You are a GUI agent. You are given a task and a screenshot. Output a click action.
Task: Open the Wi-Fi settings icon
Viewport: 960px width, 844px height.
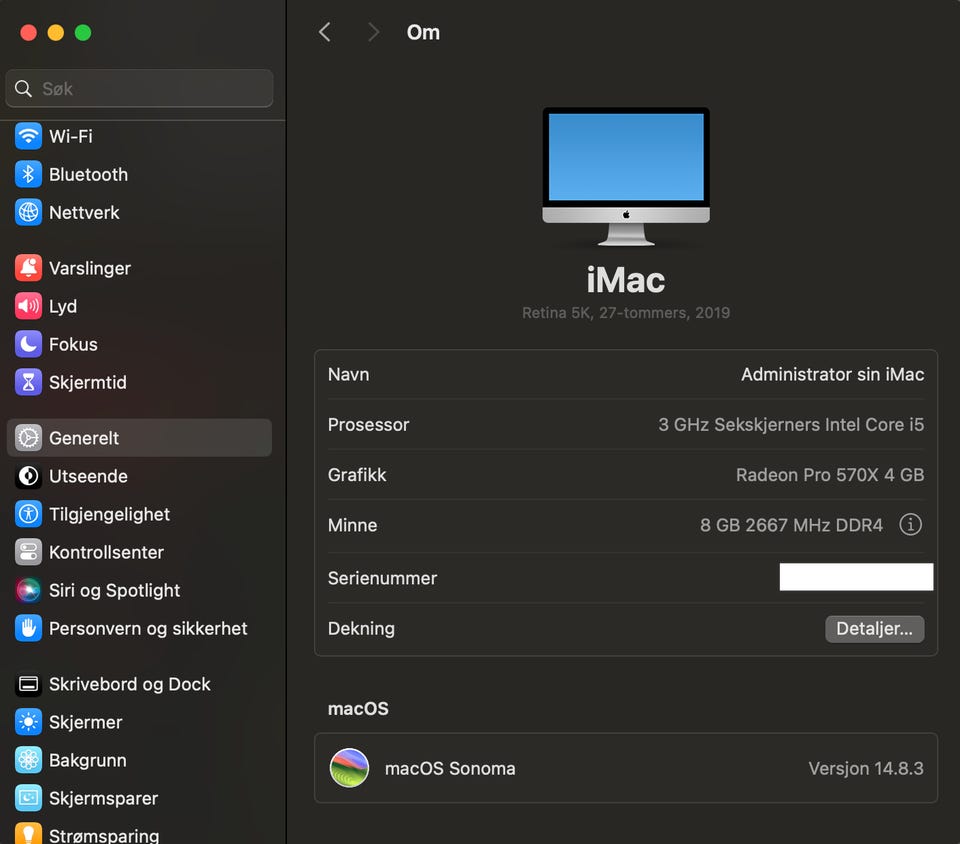28,136
